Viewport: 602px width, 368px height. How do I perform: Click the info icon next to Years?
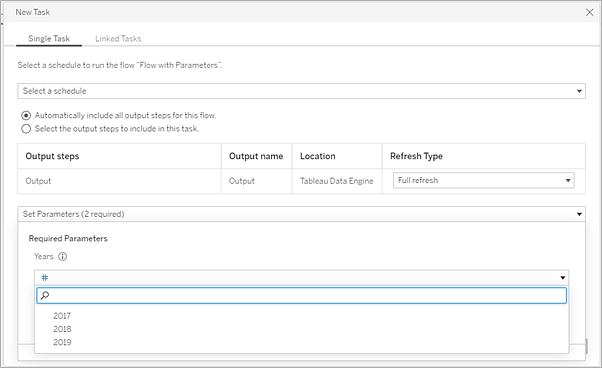point(62,256)
